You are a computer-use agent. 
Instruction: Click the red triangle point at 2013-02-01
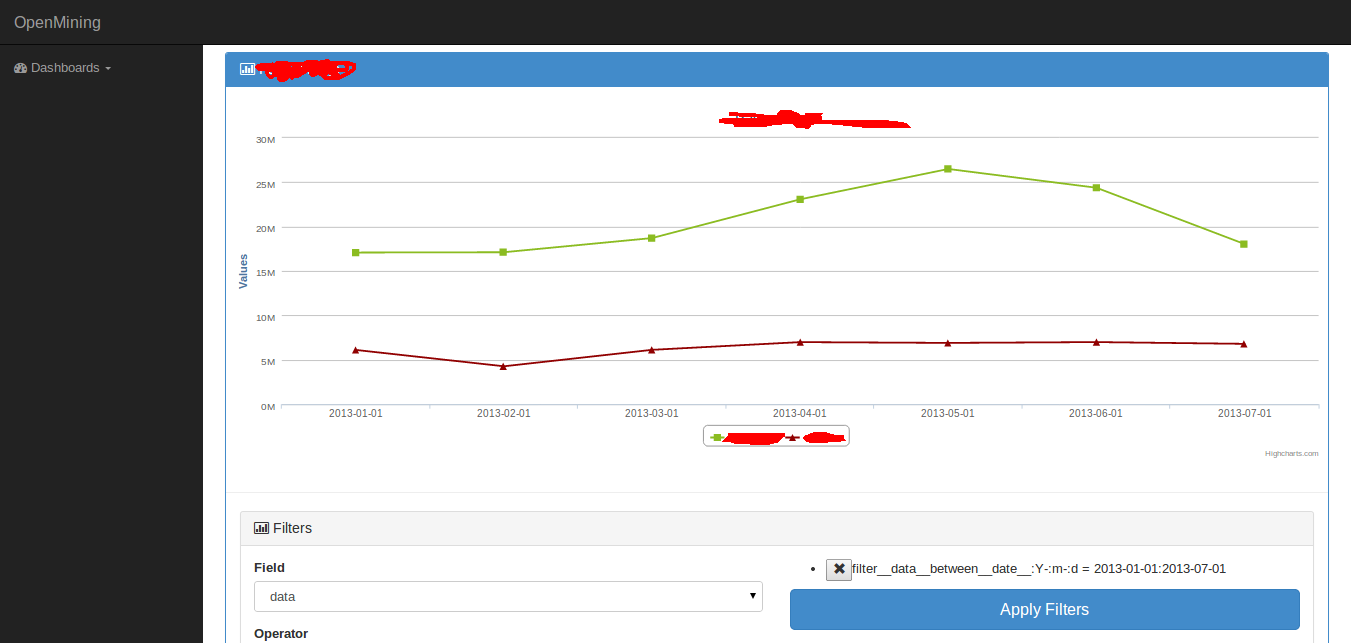503,366
